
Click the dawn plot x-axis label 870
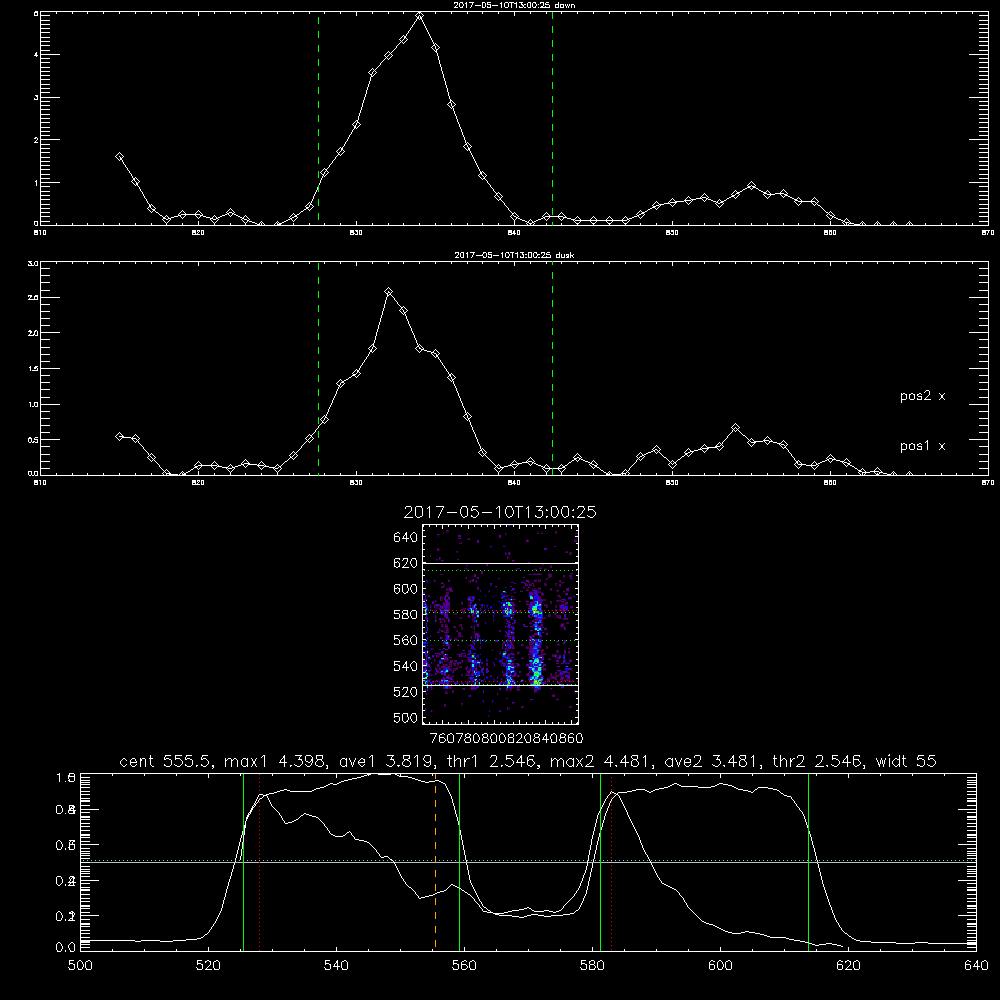[x=988, y=233]
